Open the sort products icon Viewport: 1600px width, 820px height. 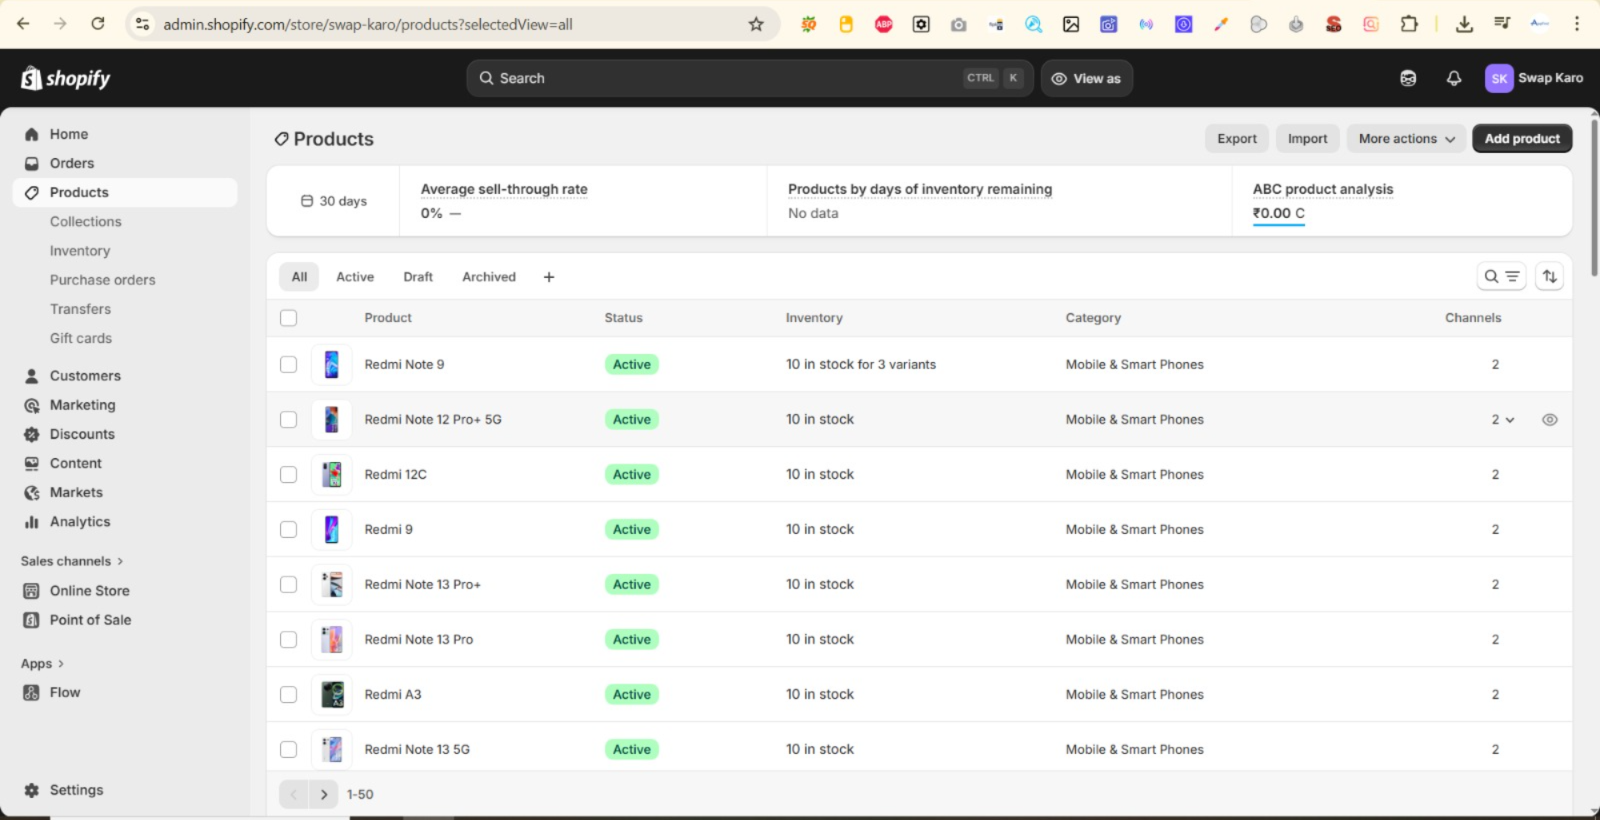(x=1550, y=277)
